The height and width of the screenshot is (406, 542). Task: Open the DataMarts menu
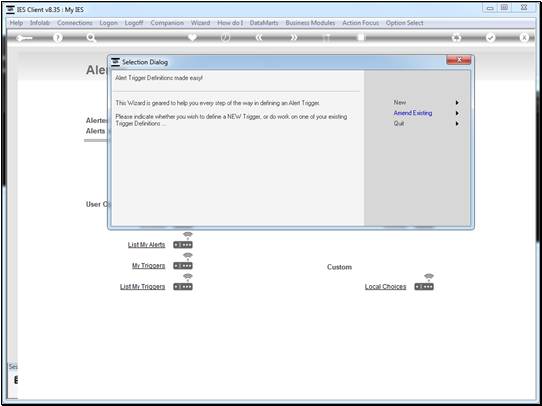[x=264, y=23]
